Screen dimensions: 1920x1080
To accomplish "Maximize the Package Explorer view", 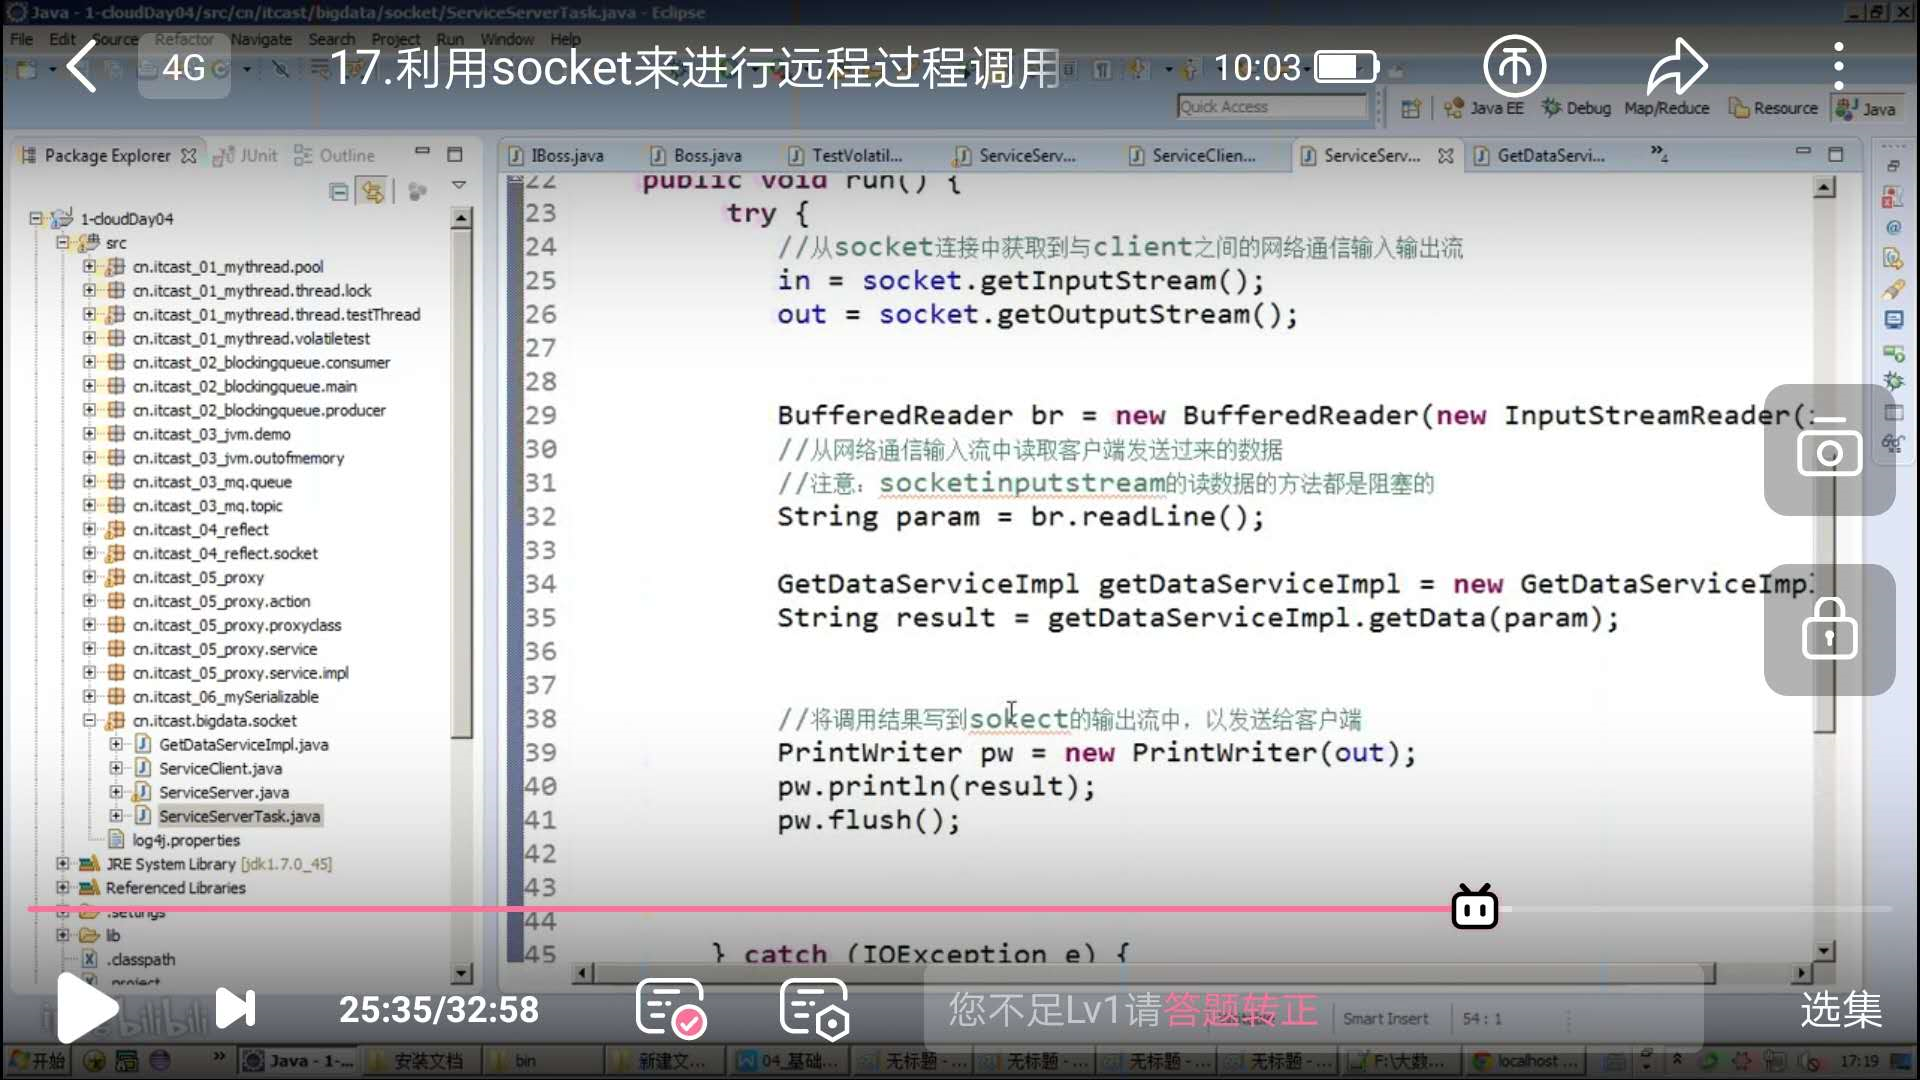I will [x=455, y=154].
